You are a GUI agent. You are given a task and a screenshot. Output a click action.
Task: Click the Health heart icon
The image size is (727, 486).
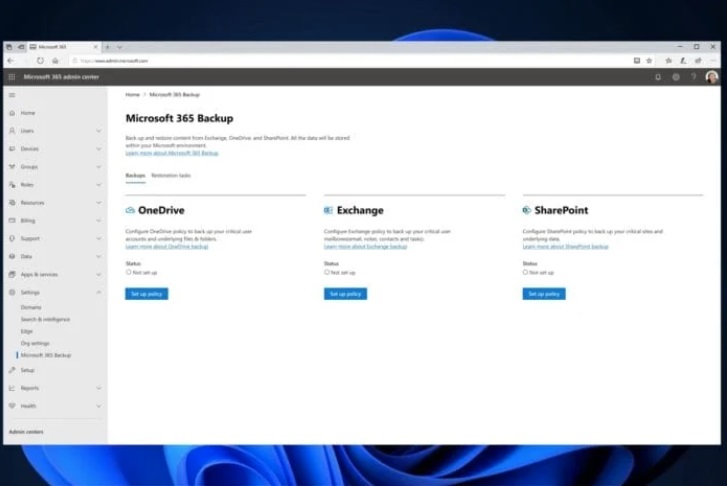pyautogui.click(x=12, y=406)
